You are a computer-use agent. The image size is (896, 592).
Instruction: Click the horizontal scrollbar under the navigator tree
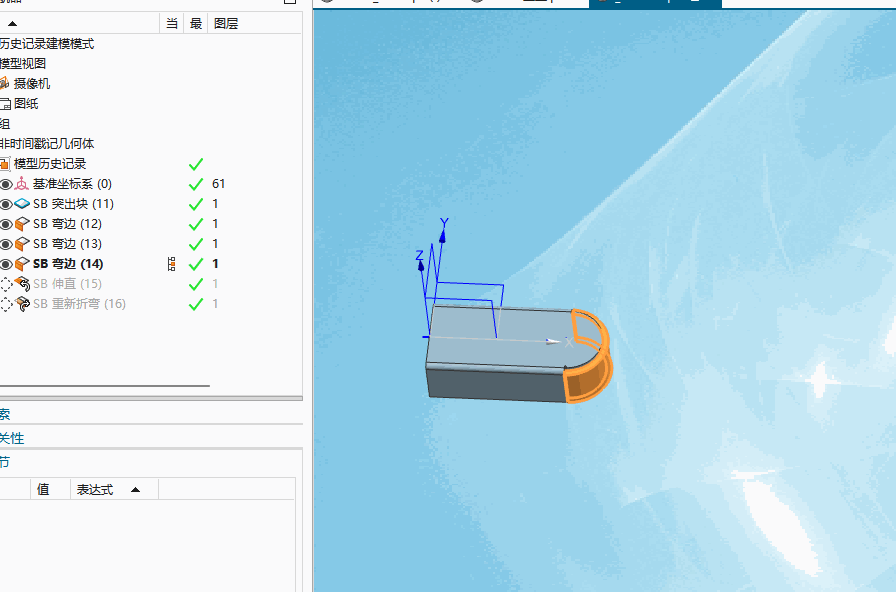click(105, 386)
